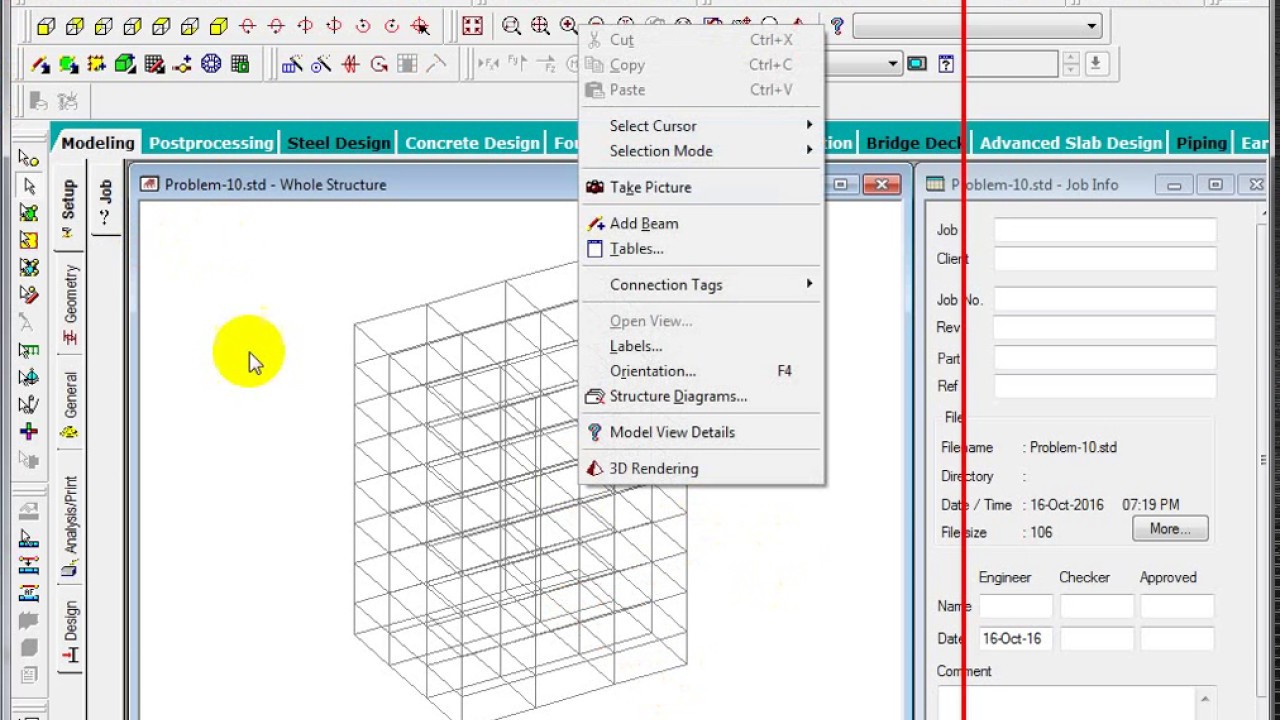Switch to Advanced Slab Design tab

pos(1070,143)
